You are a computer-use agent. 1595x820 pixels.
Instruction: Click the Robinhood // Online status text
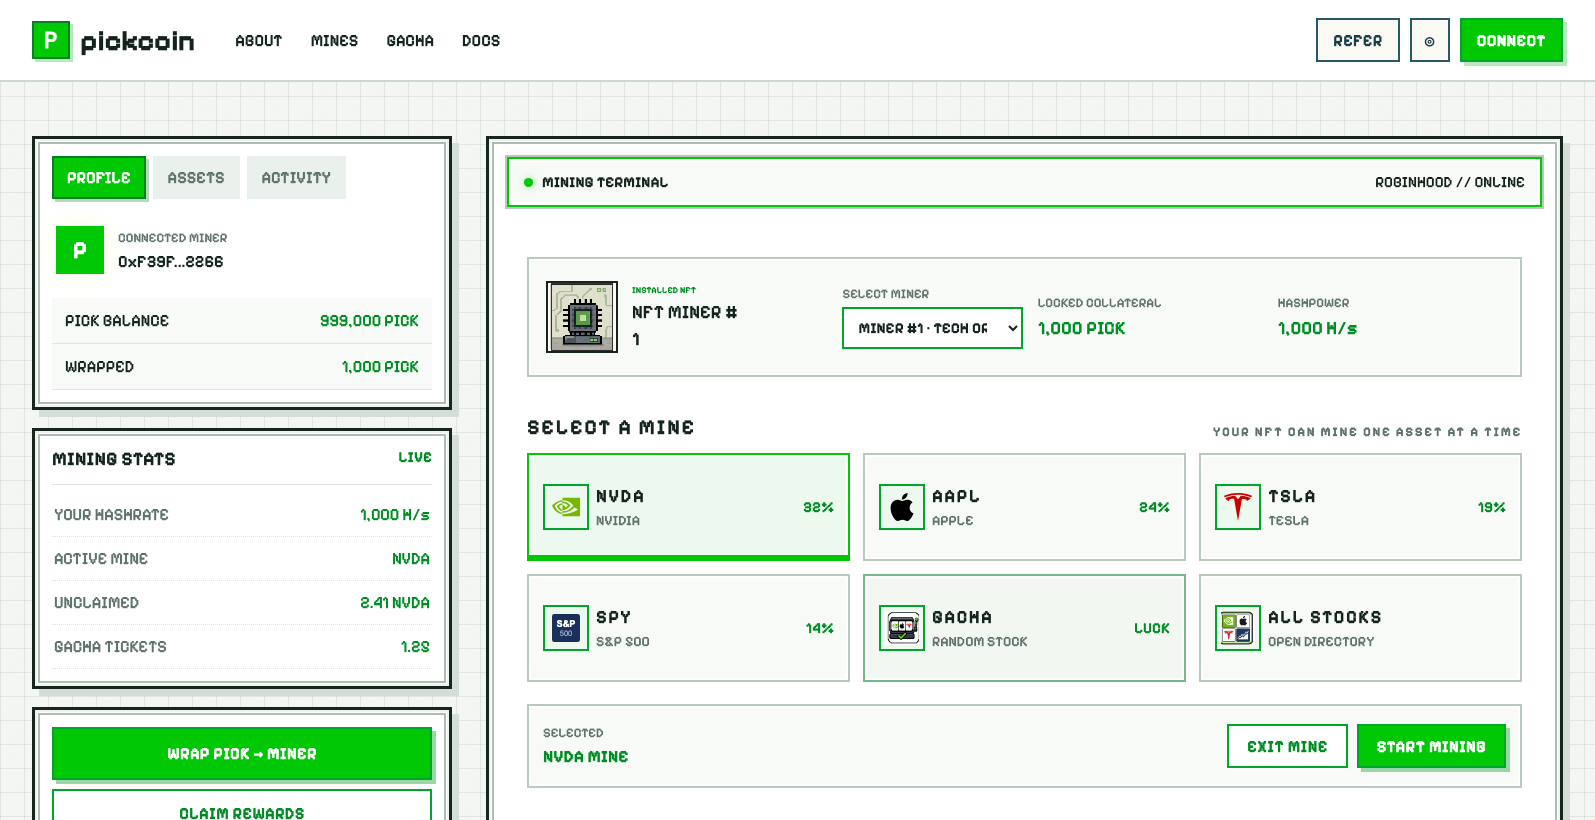(x=1449, y=182)
